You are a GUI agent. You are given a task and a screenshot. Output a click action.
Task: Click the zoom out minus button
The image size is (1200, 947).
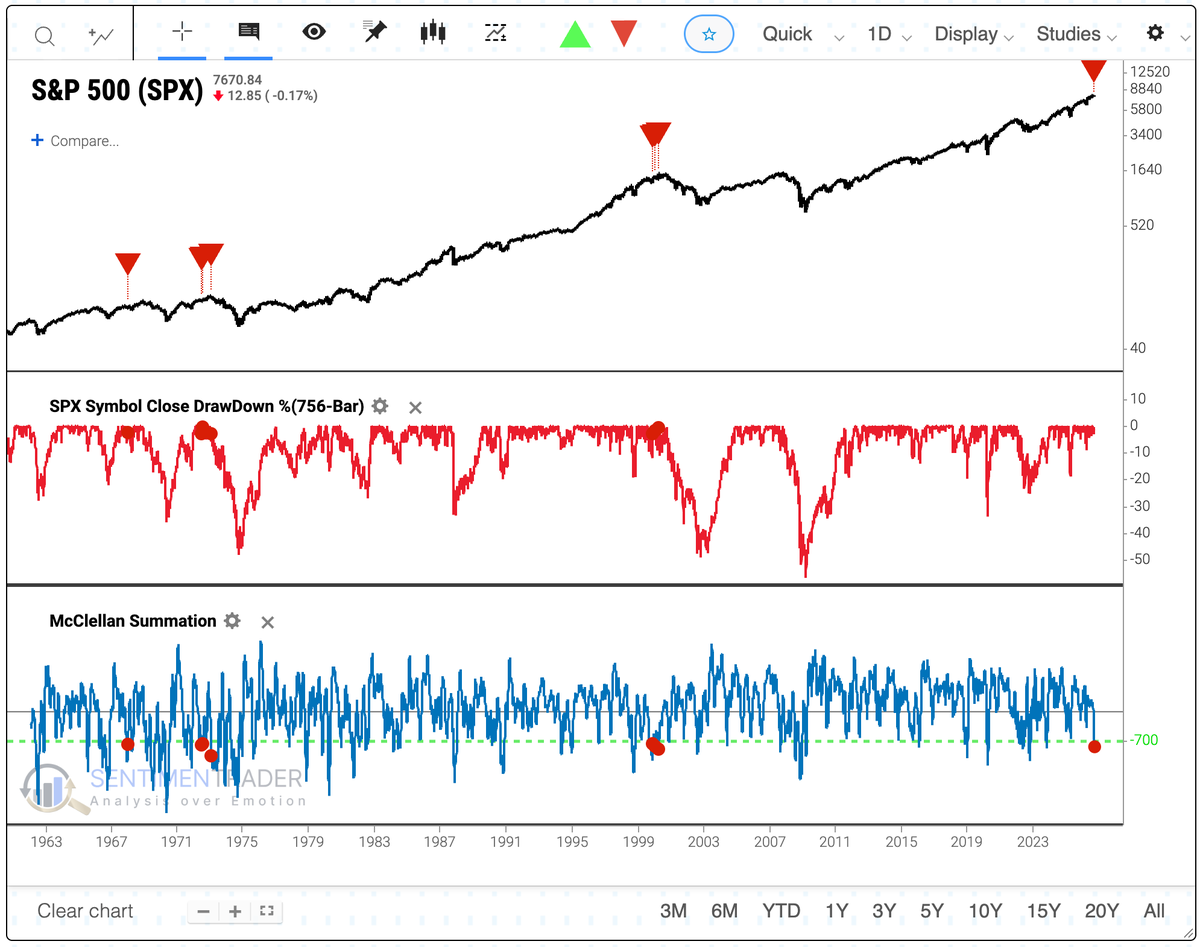pos(203,911)
